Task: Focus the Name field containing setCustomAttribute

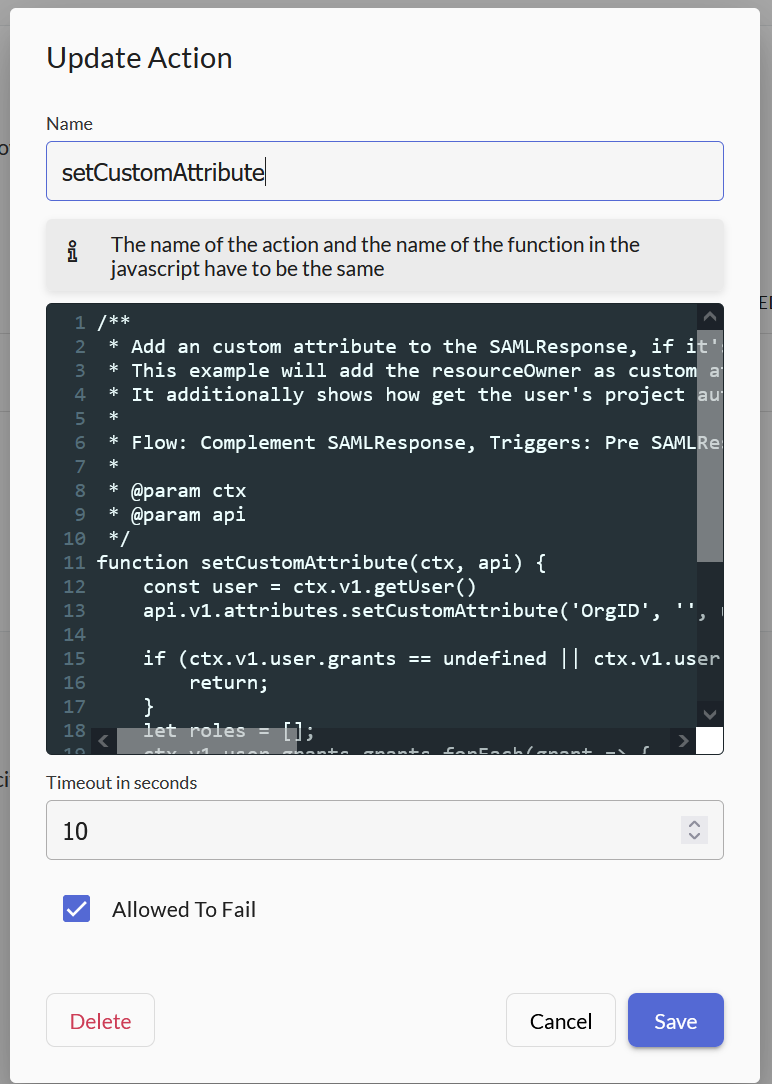Action: click(384, 171)
